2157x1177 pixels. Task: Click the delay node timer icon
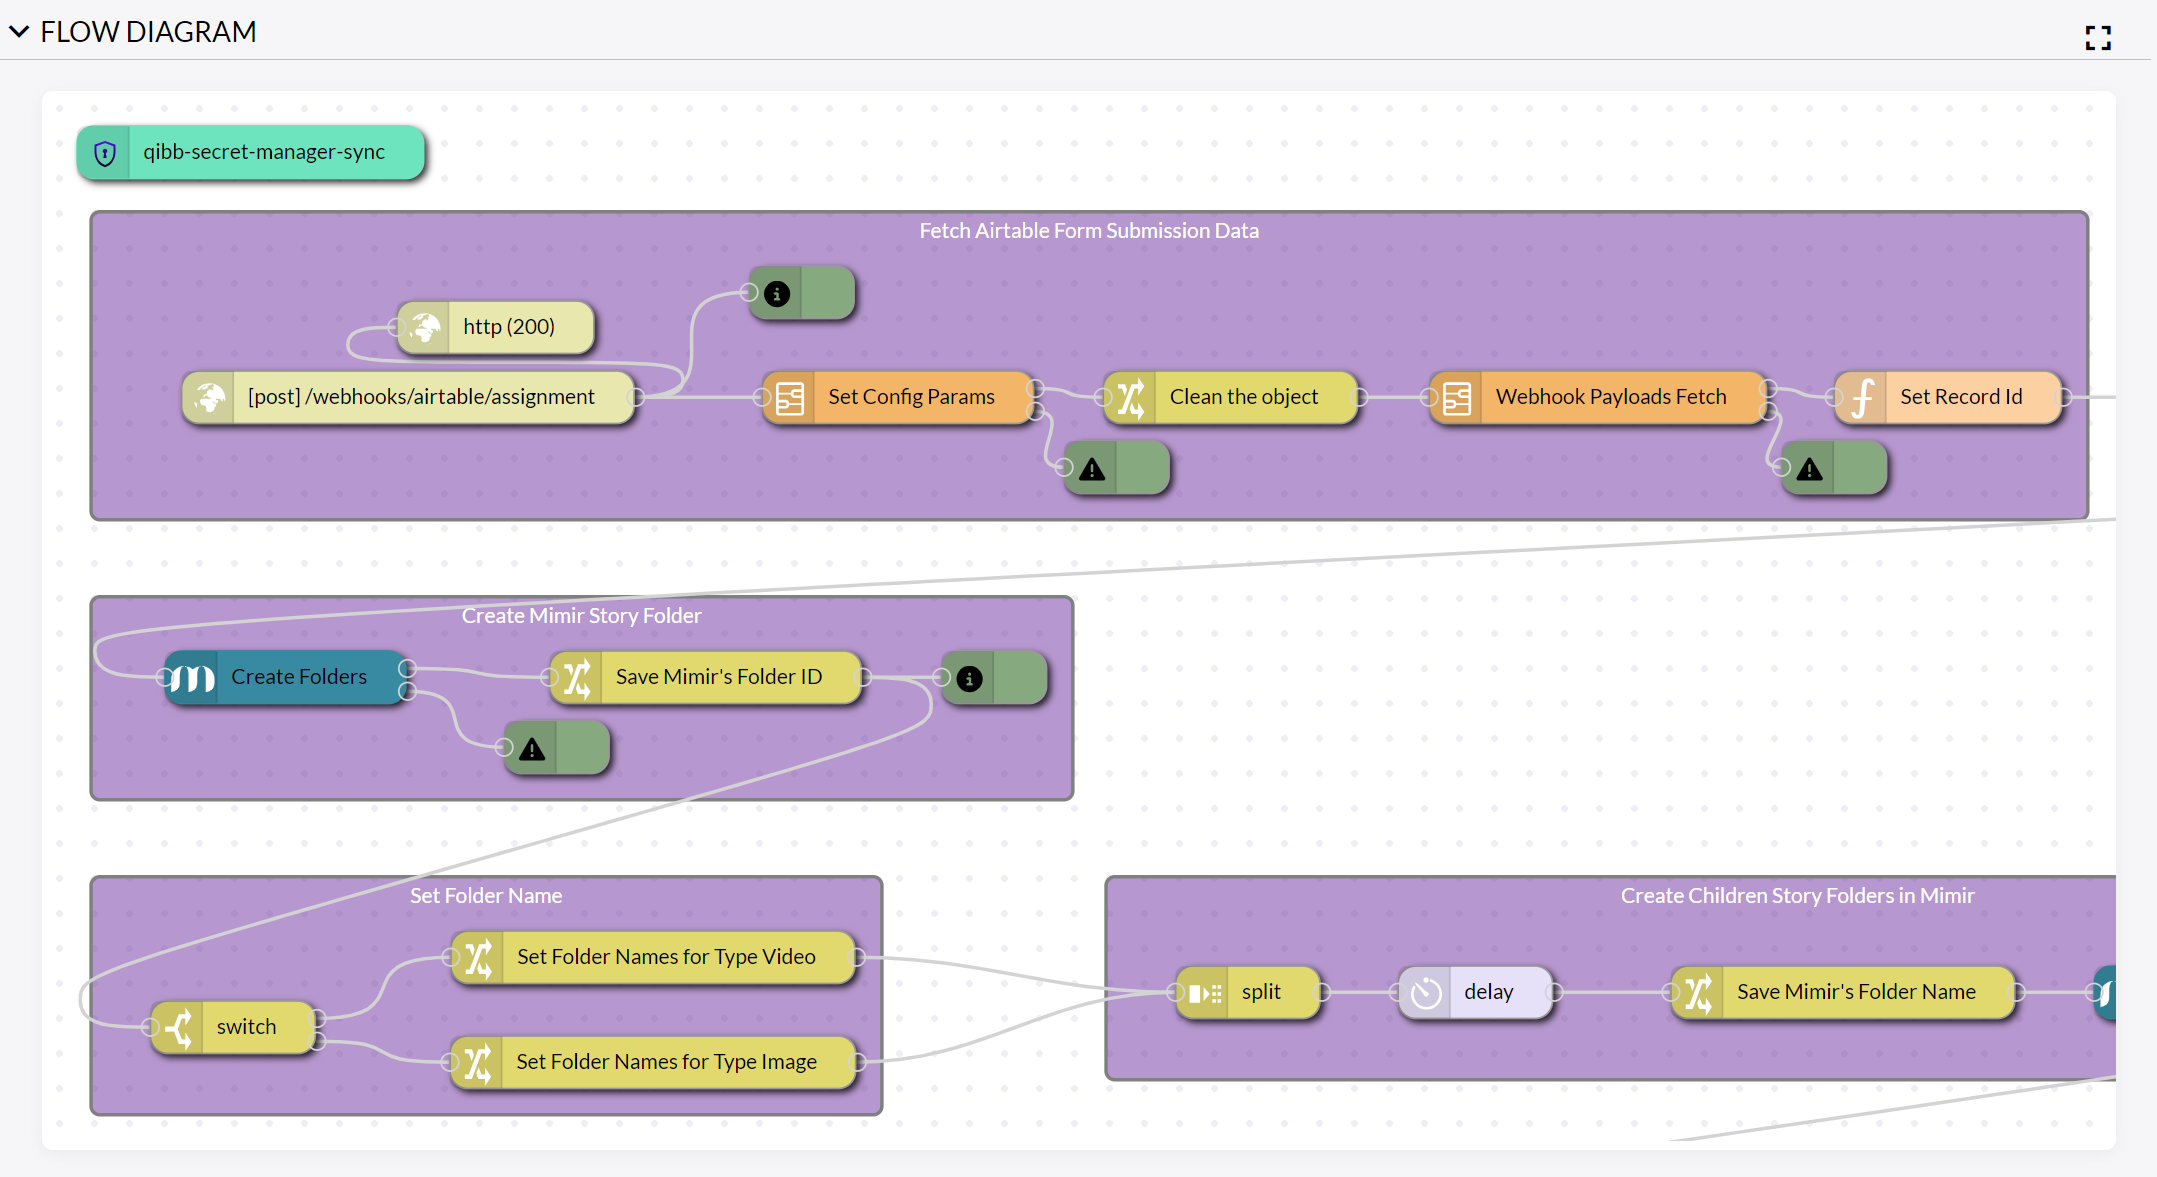[x=1426, y=993]
